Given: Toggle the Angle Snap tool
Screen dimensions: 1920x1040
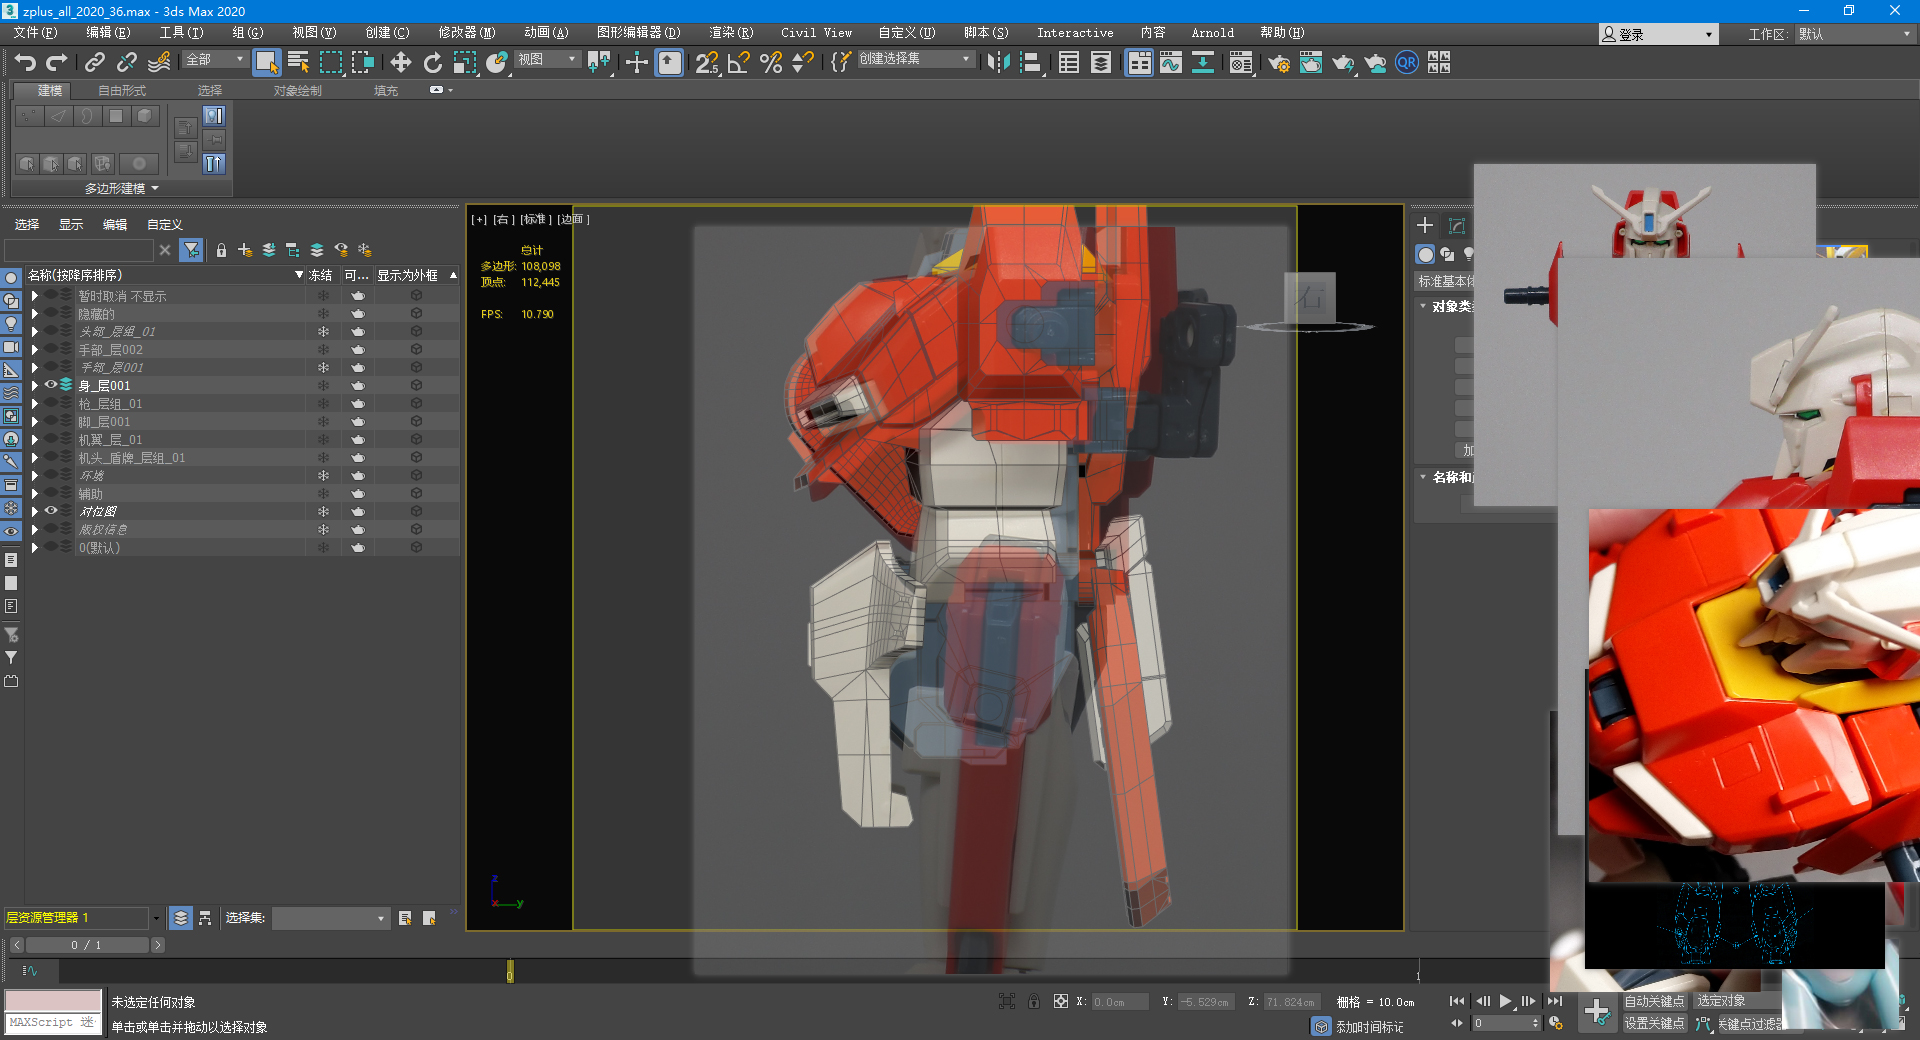Looking at the screenshot, I should 739,63.
